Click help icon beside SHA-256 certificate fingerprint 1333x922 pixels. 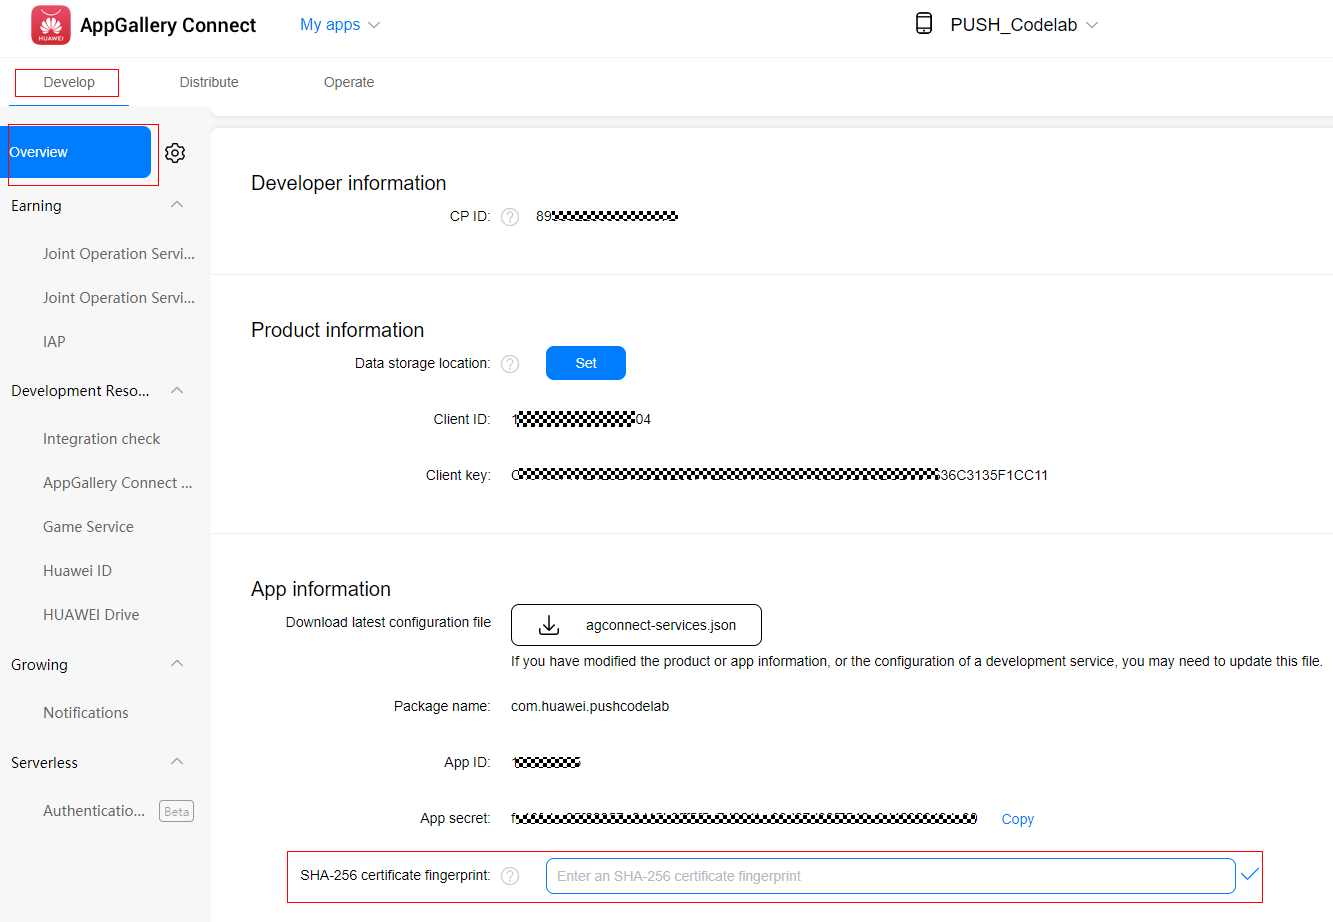tap(510, 876)
